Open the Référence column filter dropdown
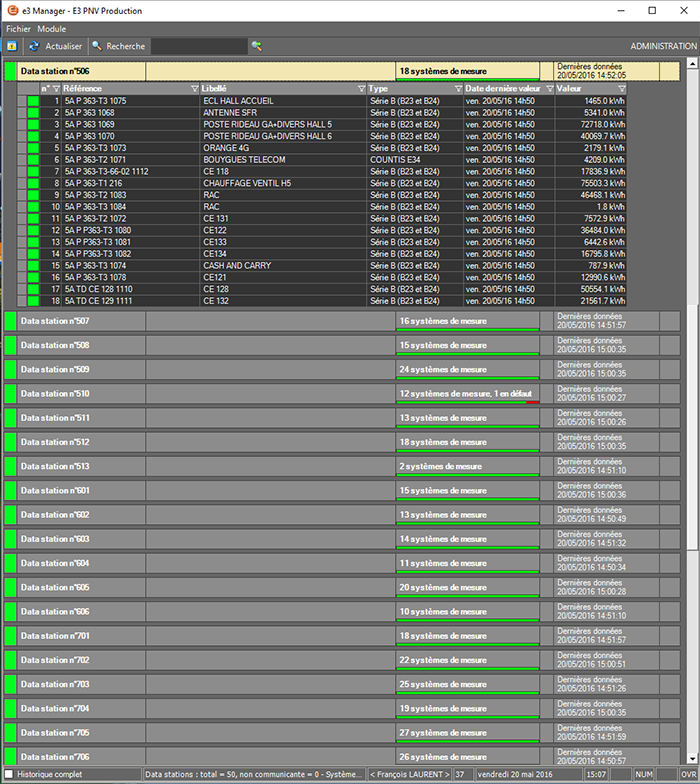The height and width of the screenshot is (784, 700). [x=195, y=89]
